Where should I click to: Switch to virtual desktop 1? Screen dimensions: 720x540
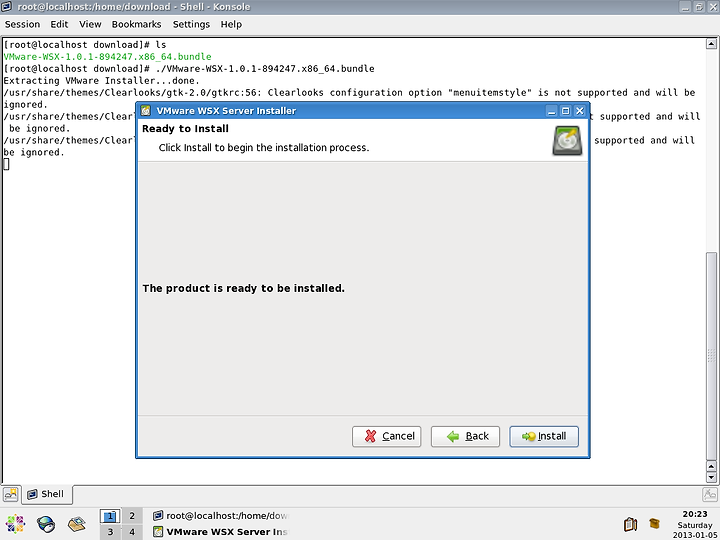pyautogui.click(x=110, y=516)
